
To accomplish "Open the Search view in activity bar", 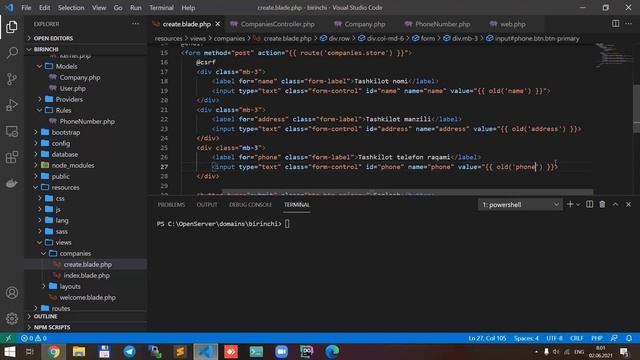I will tap(12, 53).
